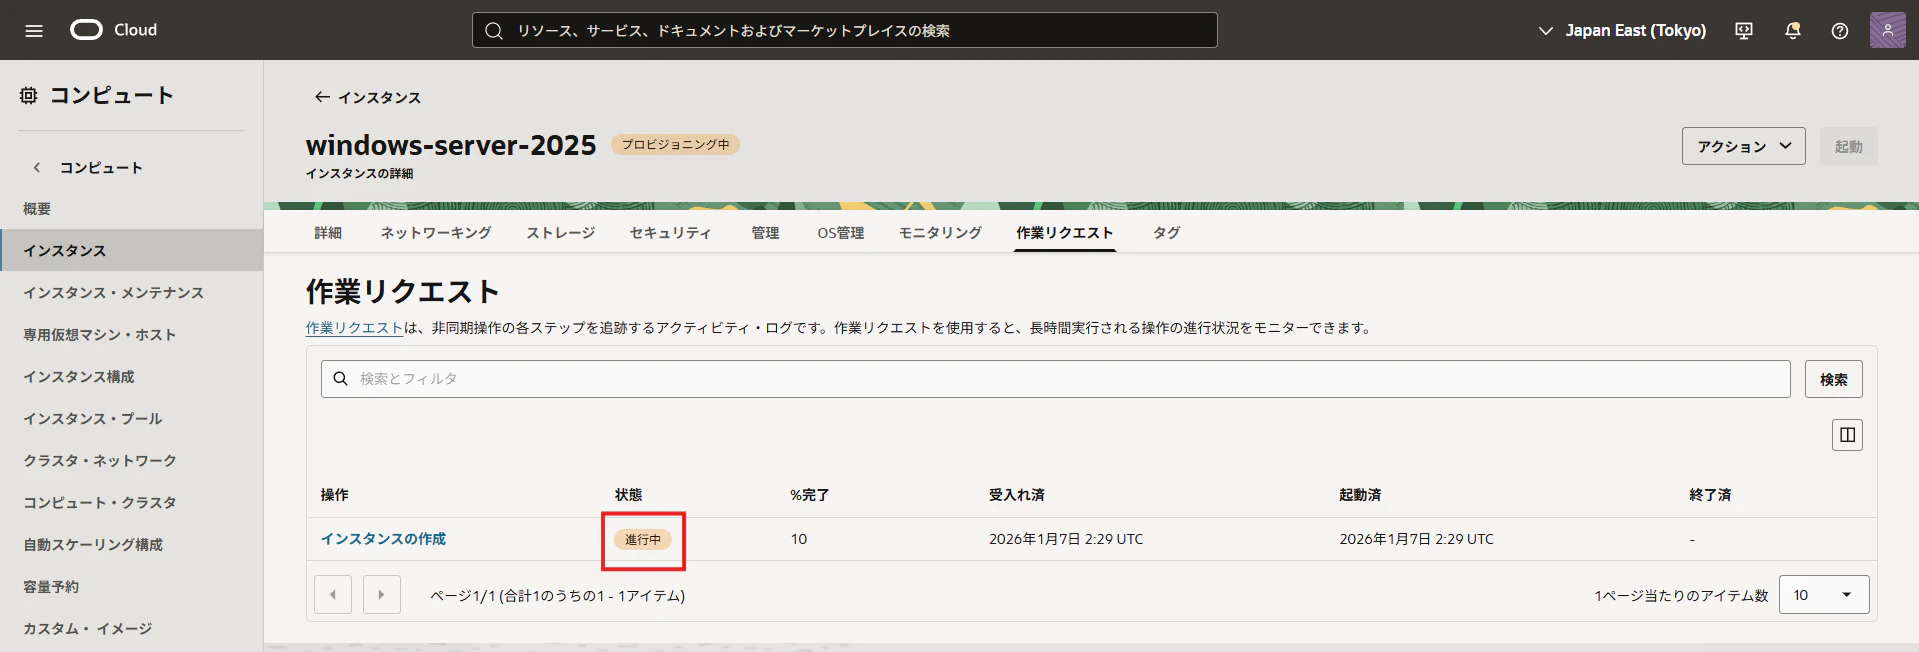Click the 検索 button
The height and width of the screenshot is (652, 1919).
point(1833,379)
